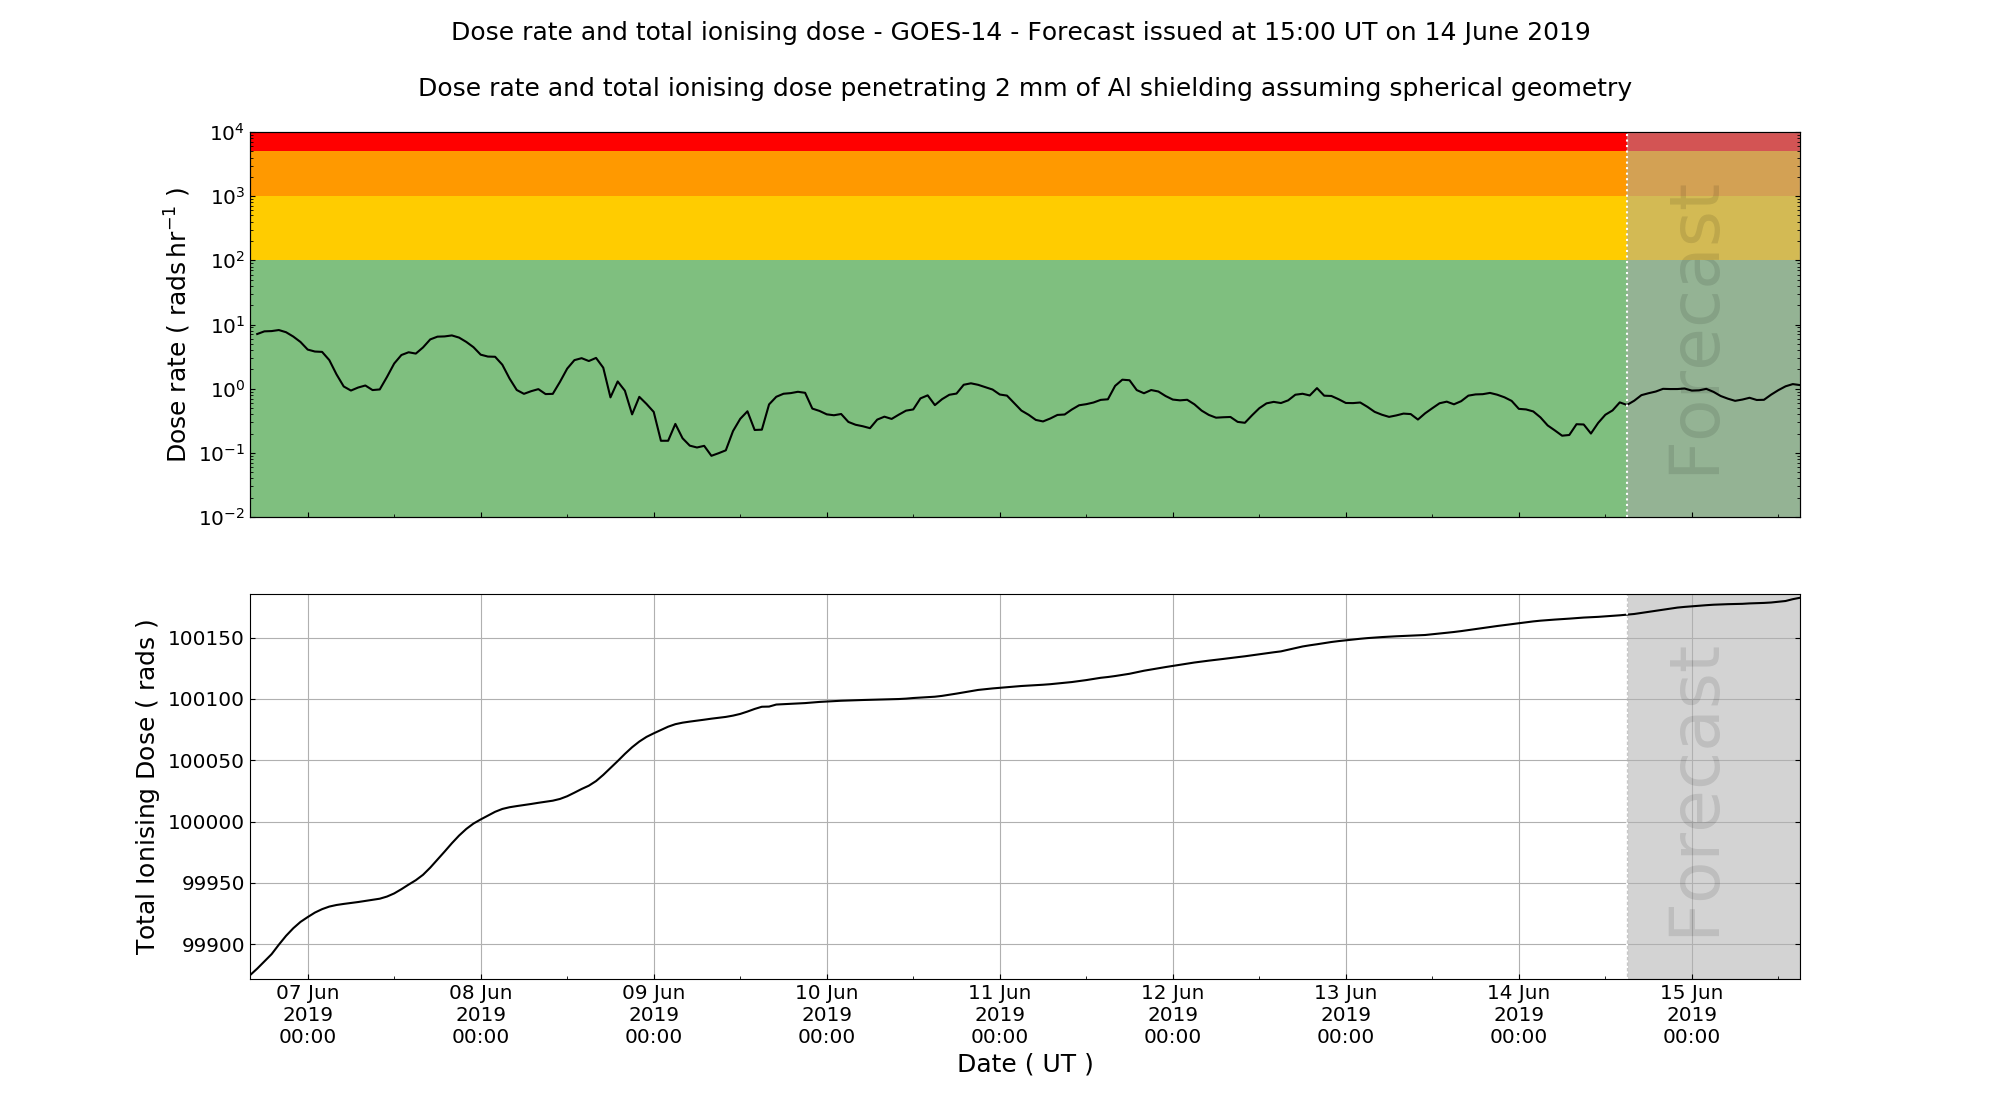Click the 09 Jun 2019 x-axis label

tap(654, 1014)
